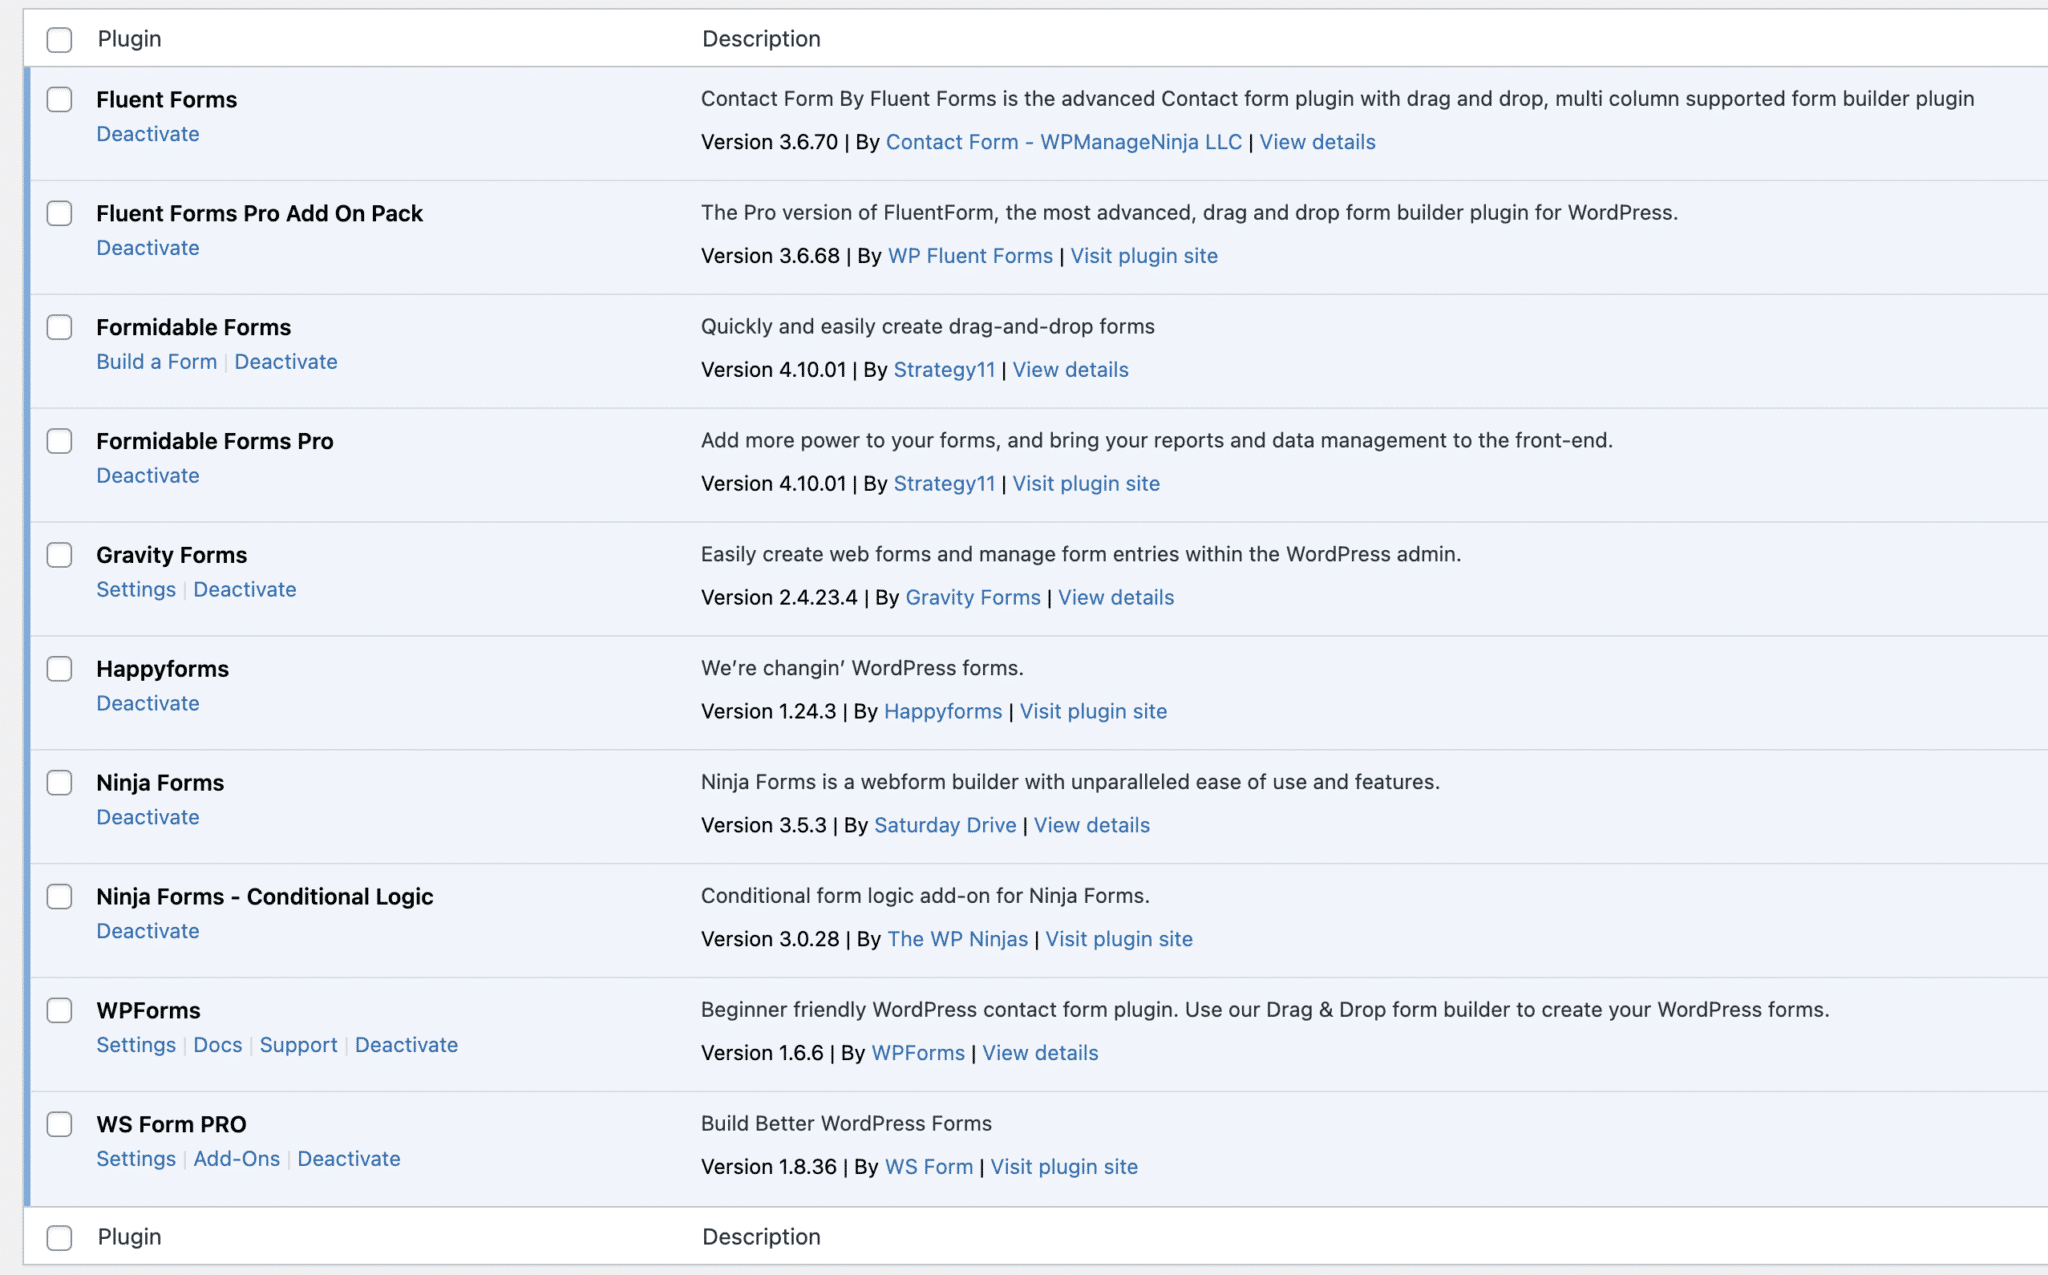
Task: Tick the Happyforms checkbox
Action: [x=59, y=669]
